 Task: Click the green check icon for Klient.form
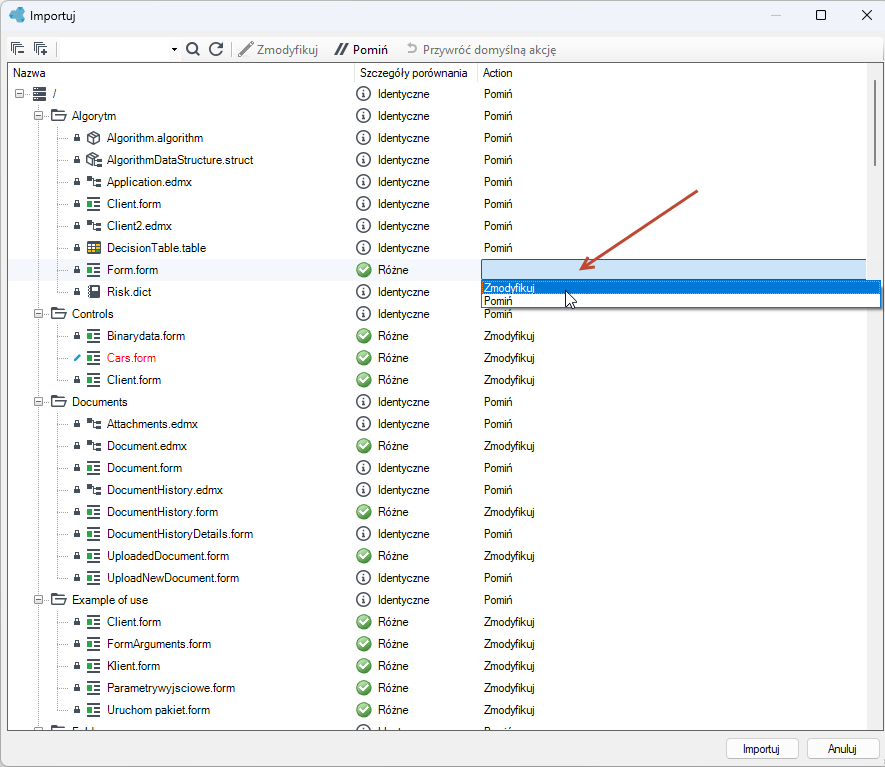pos(364,666)
